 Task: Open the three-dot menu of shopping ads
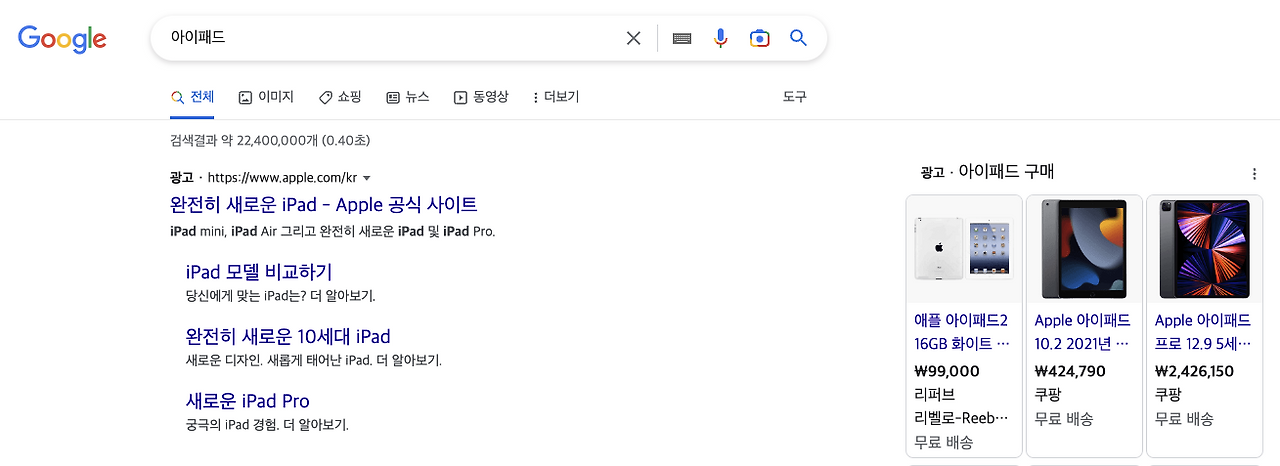(x=1255, y=174)
